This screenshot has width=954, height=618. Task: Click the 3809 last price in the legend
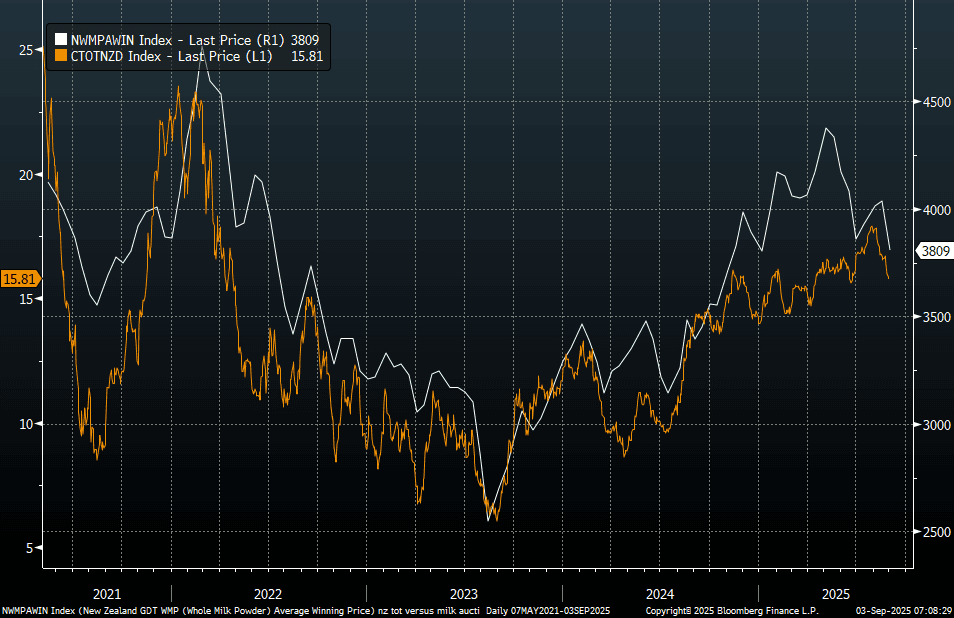point(305,40)
